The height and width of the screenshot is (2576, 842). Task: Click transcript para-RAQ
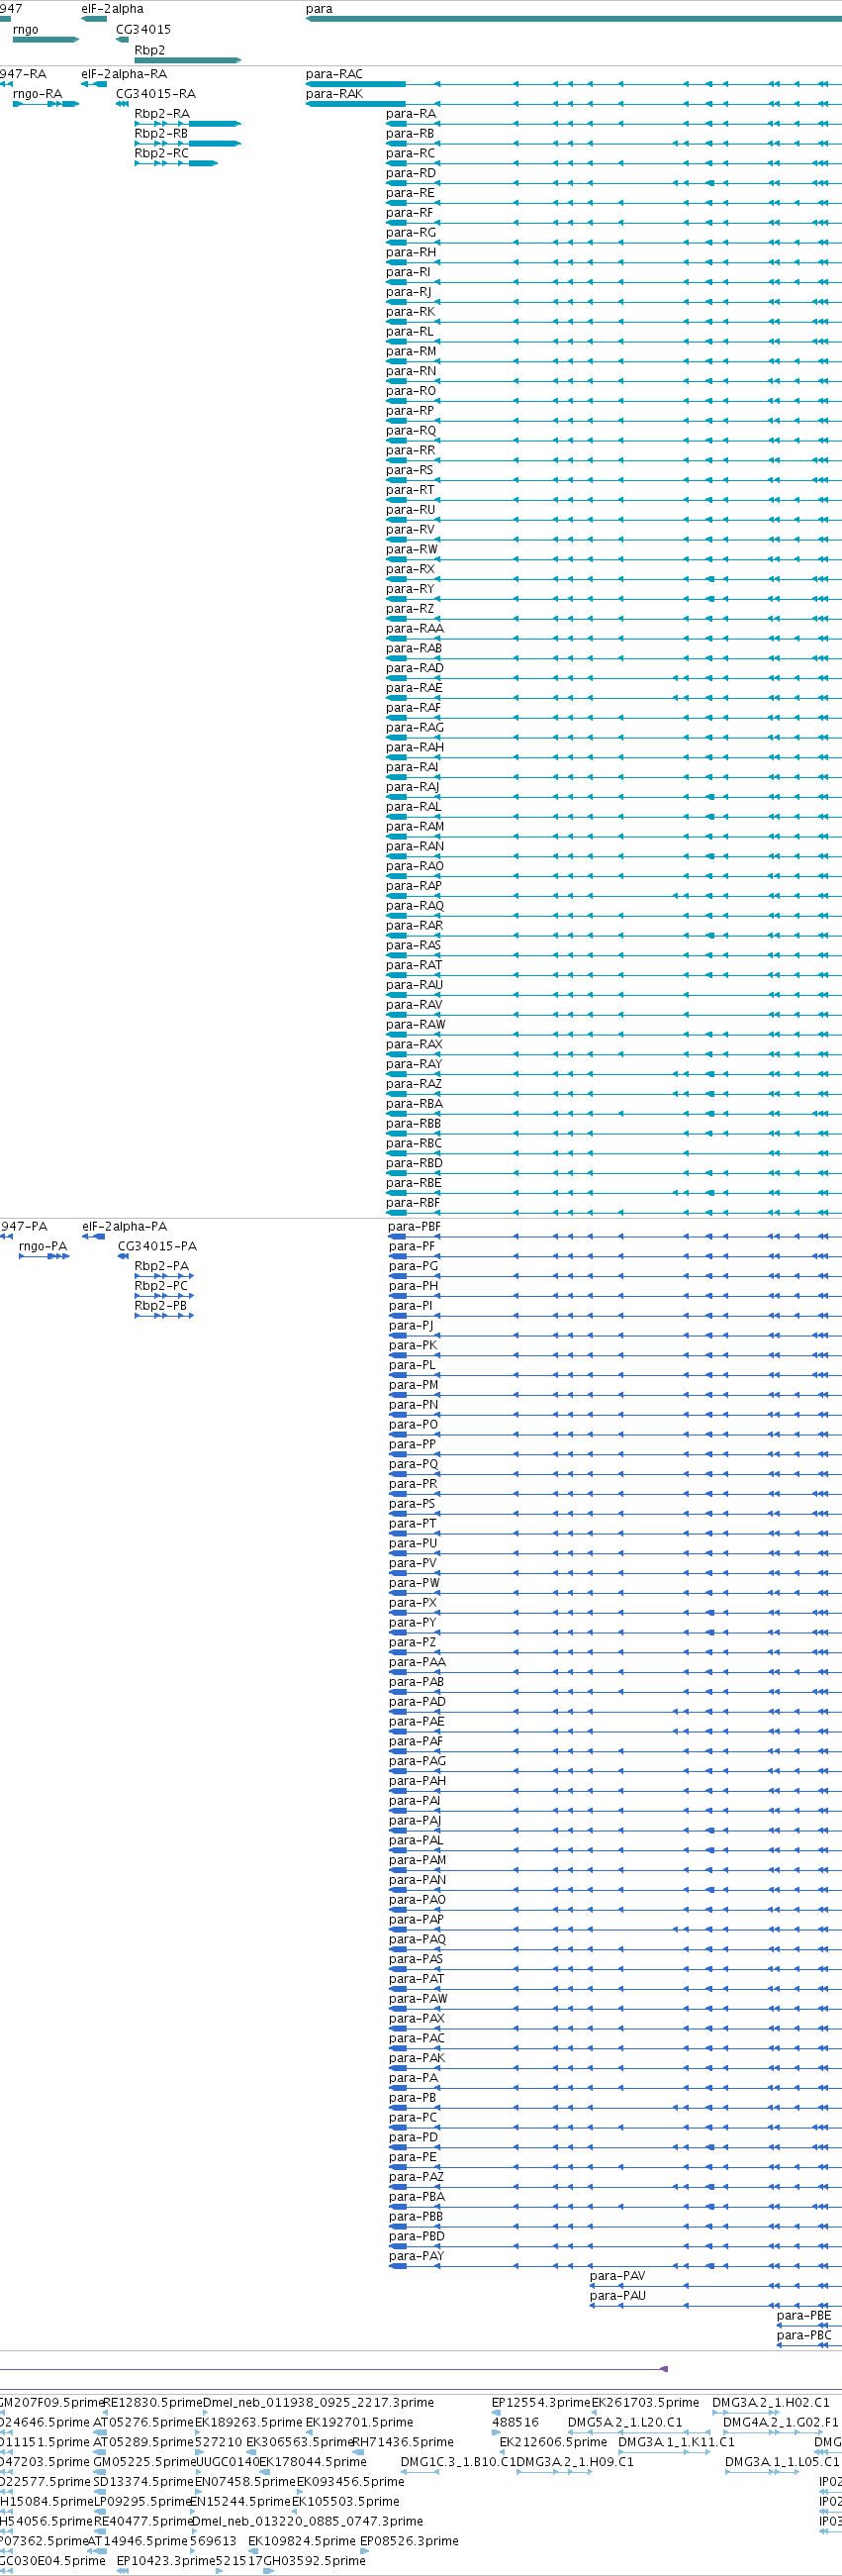(x=415, y=905)
